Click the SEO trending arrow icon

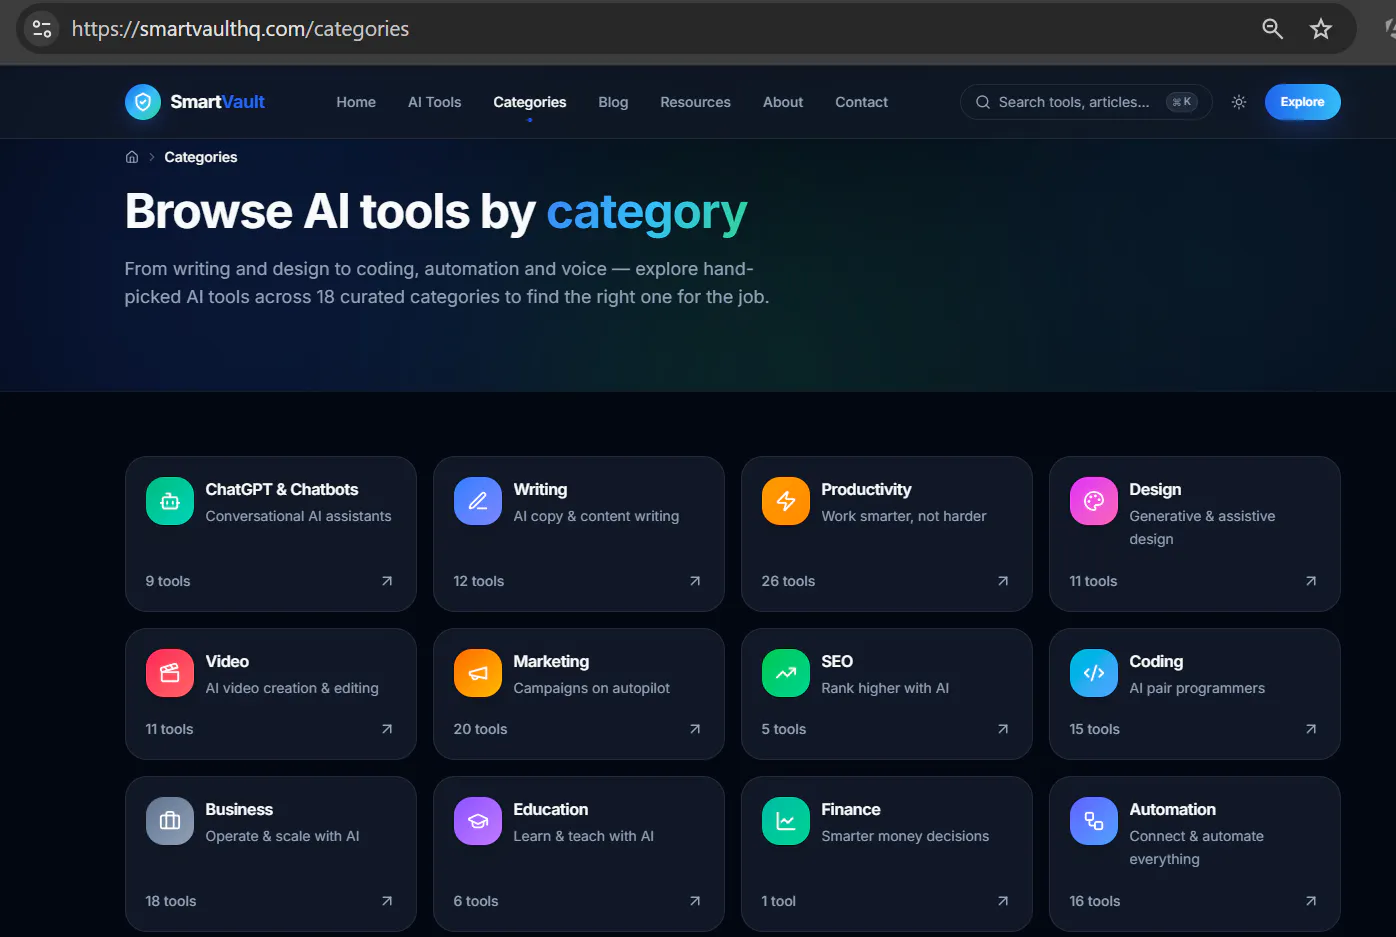coord(786,673)
